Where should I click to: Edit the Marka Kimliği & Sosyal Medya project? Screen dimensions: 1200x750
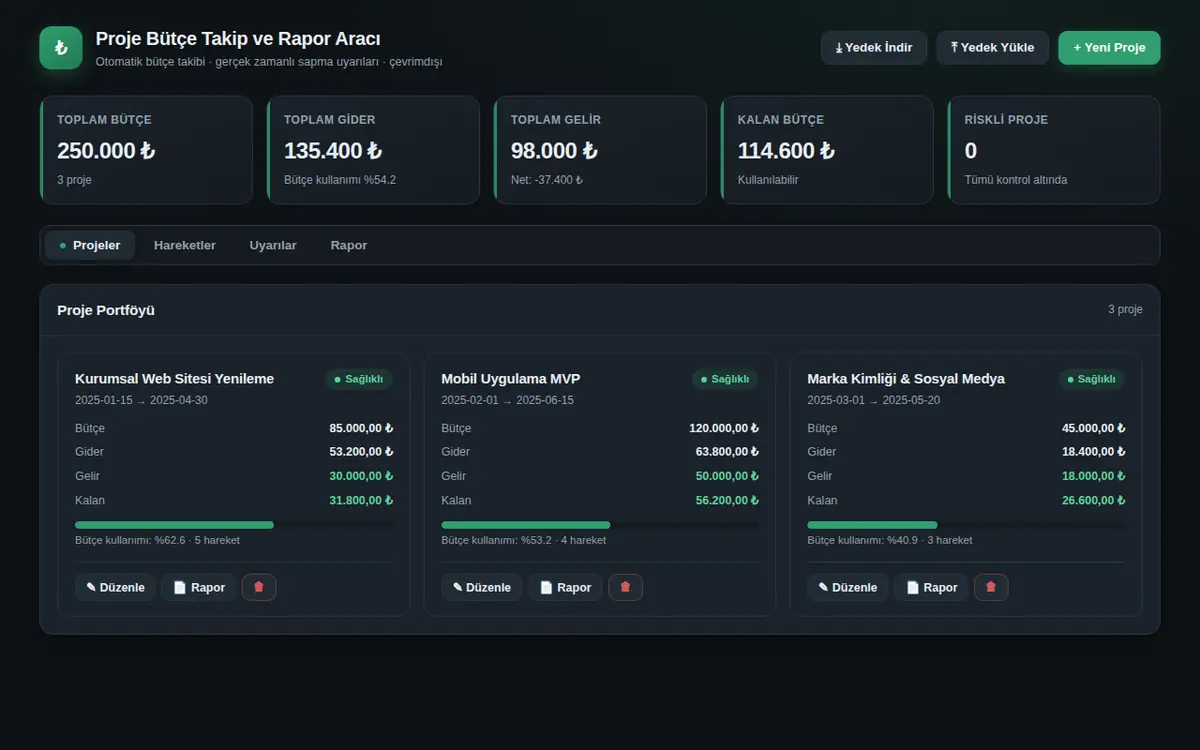click(x=847, y=587)
